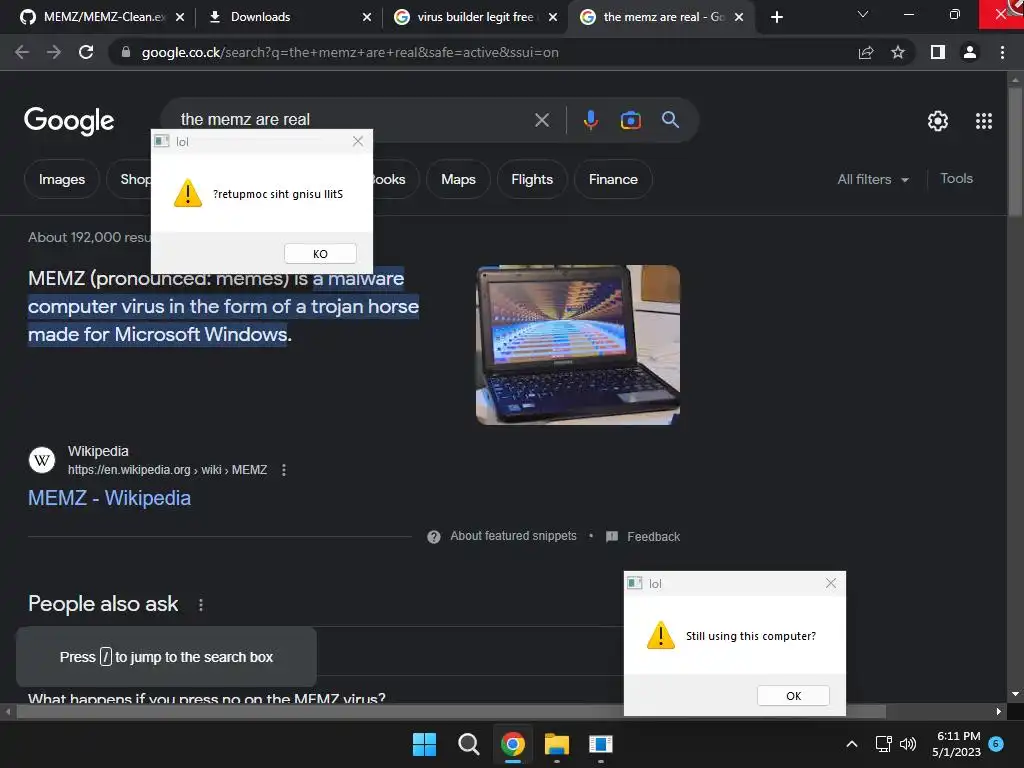Open the tab search chevron
1024x768 pixels.
tap(863, 14)
